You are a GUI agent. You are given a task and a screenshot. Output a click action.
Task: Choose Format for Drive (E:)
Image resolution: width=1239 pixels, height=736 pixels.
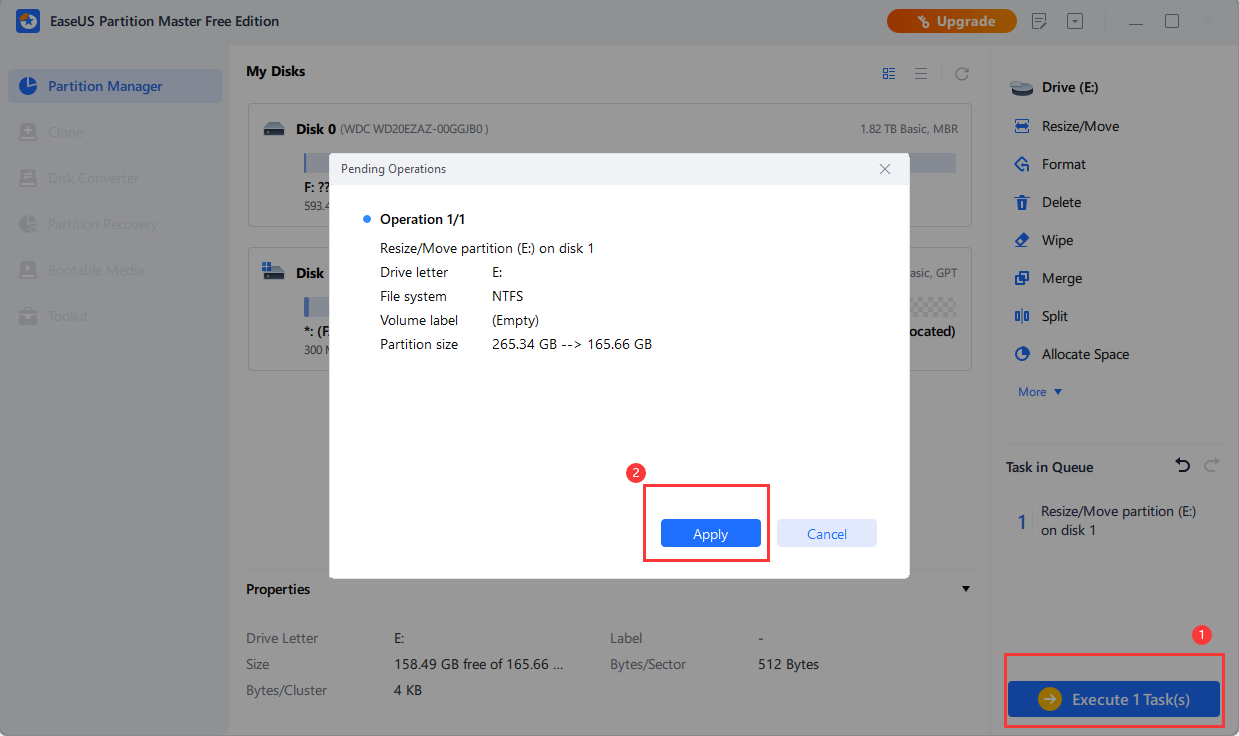click(1050, 164)
